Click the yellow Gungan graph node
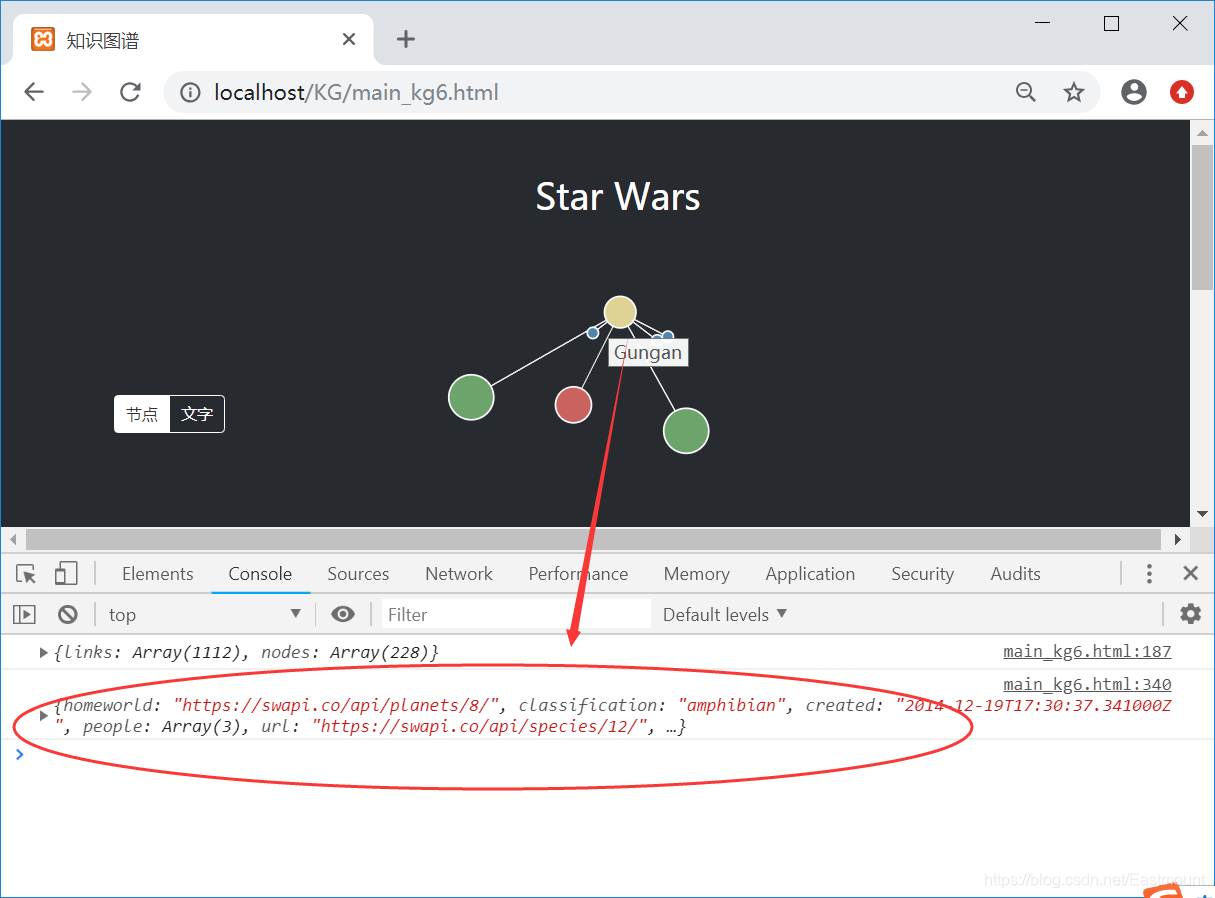Image resolution: width=1215 pixels, height=898 pixels. pyautogui.click(x=620, y=312)
